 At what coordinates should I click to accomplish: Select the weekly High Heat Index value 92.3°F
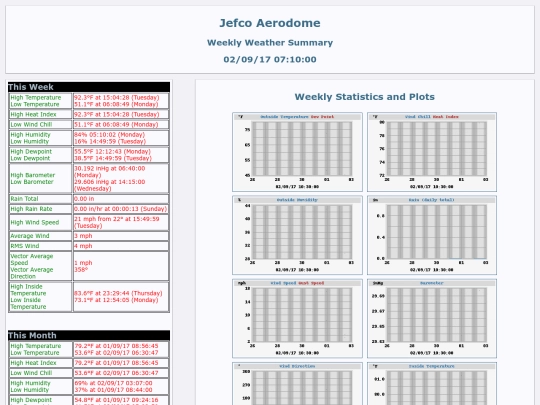(117, 114)
